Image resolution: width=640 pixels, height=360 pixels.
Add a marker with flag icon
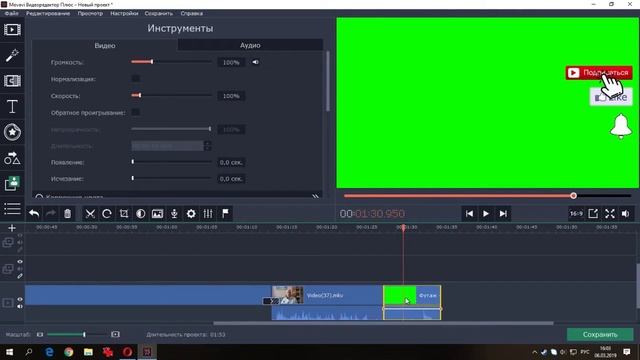tap(225, 213)
